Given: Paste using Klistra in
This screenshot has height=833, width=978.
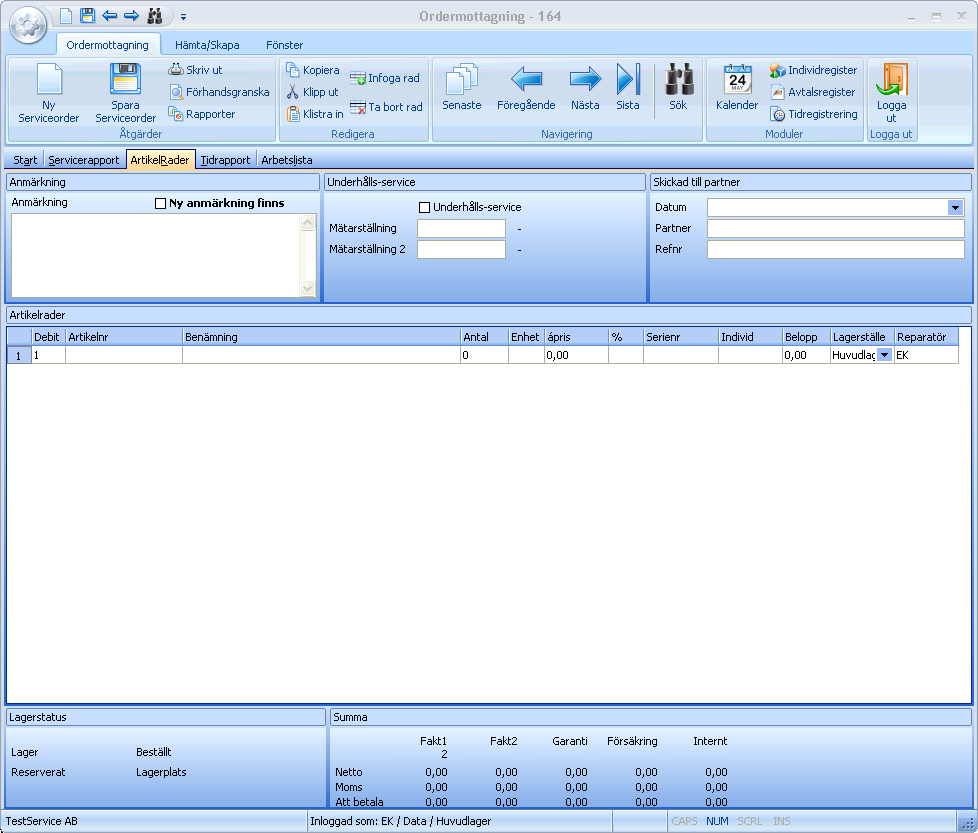Looking at the screenshot, I should pyautogui.click(x=315, y=114).
